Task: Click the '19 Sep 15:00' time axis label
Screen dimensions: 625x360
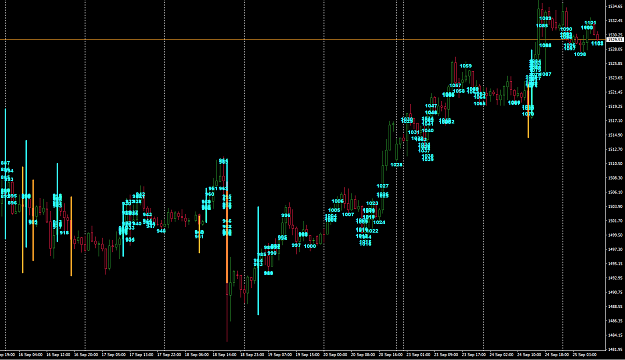Action: (308, 354)
